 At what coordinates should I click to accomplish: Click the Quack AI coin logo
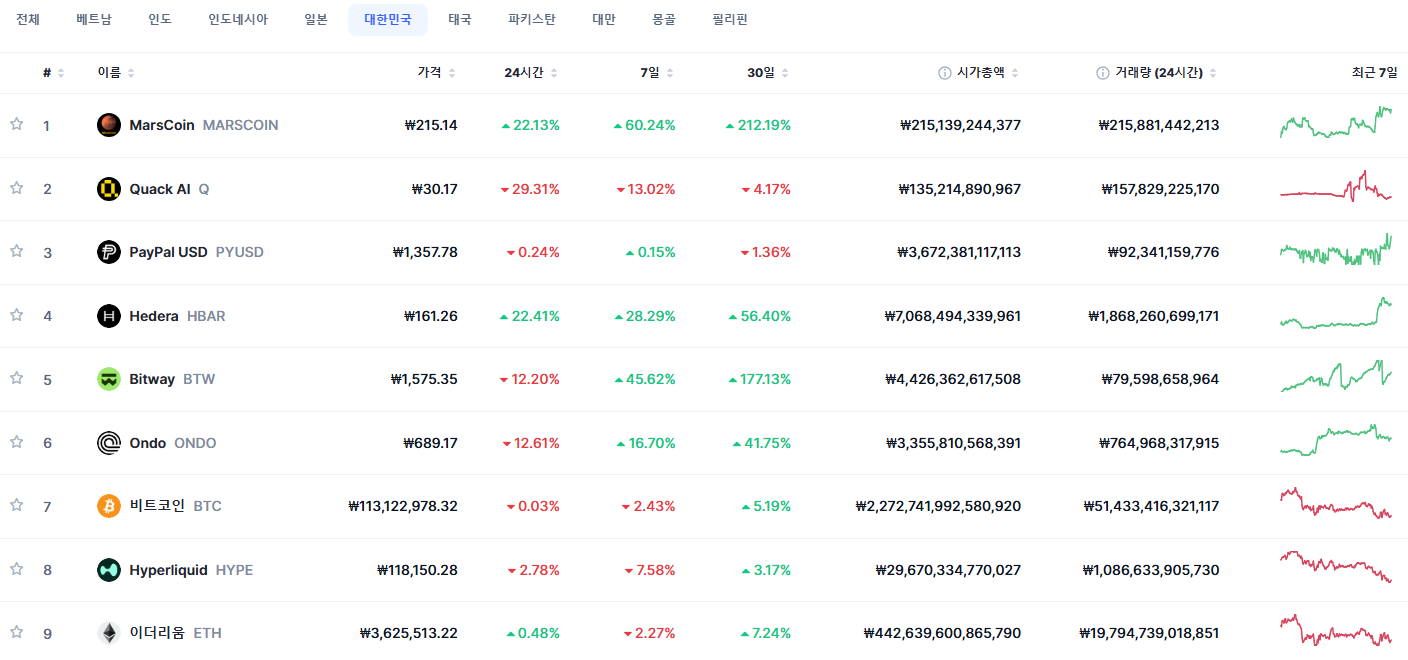[109, 189]
